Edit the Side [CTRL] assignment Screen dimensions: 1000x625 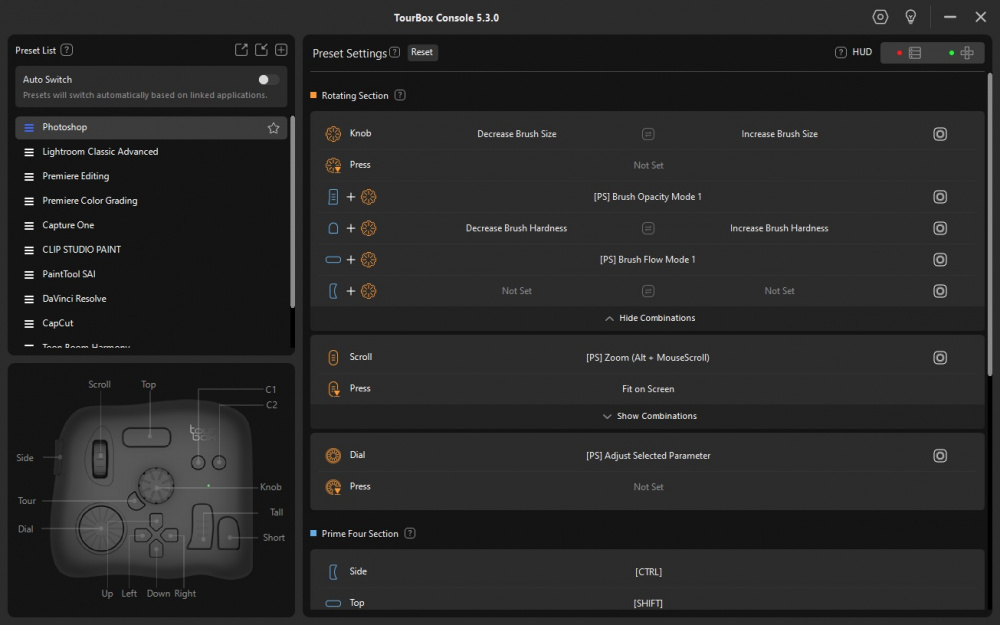(648, 572)
